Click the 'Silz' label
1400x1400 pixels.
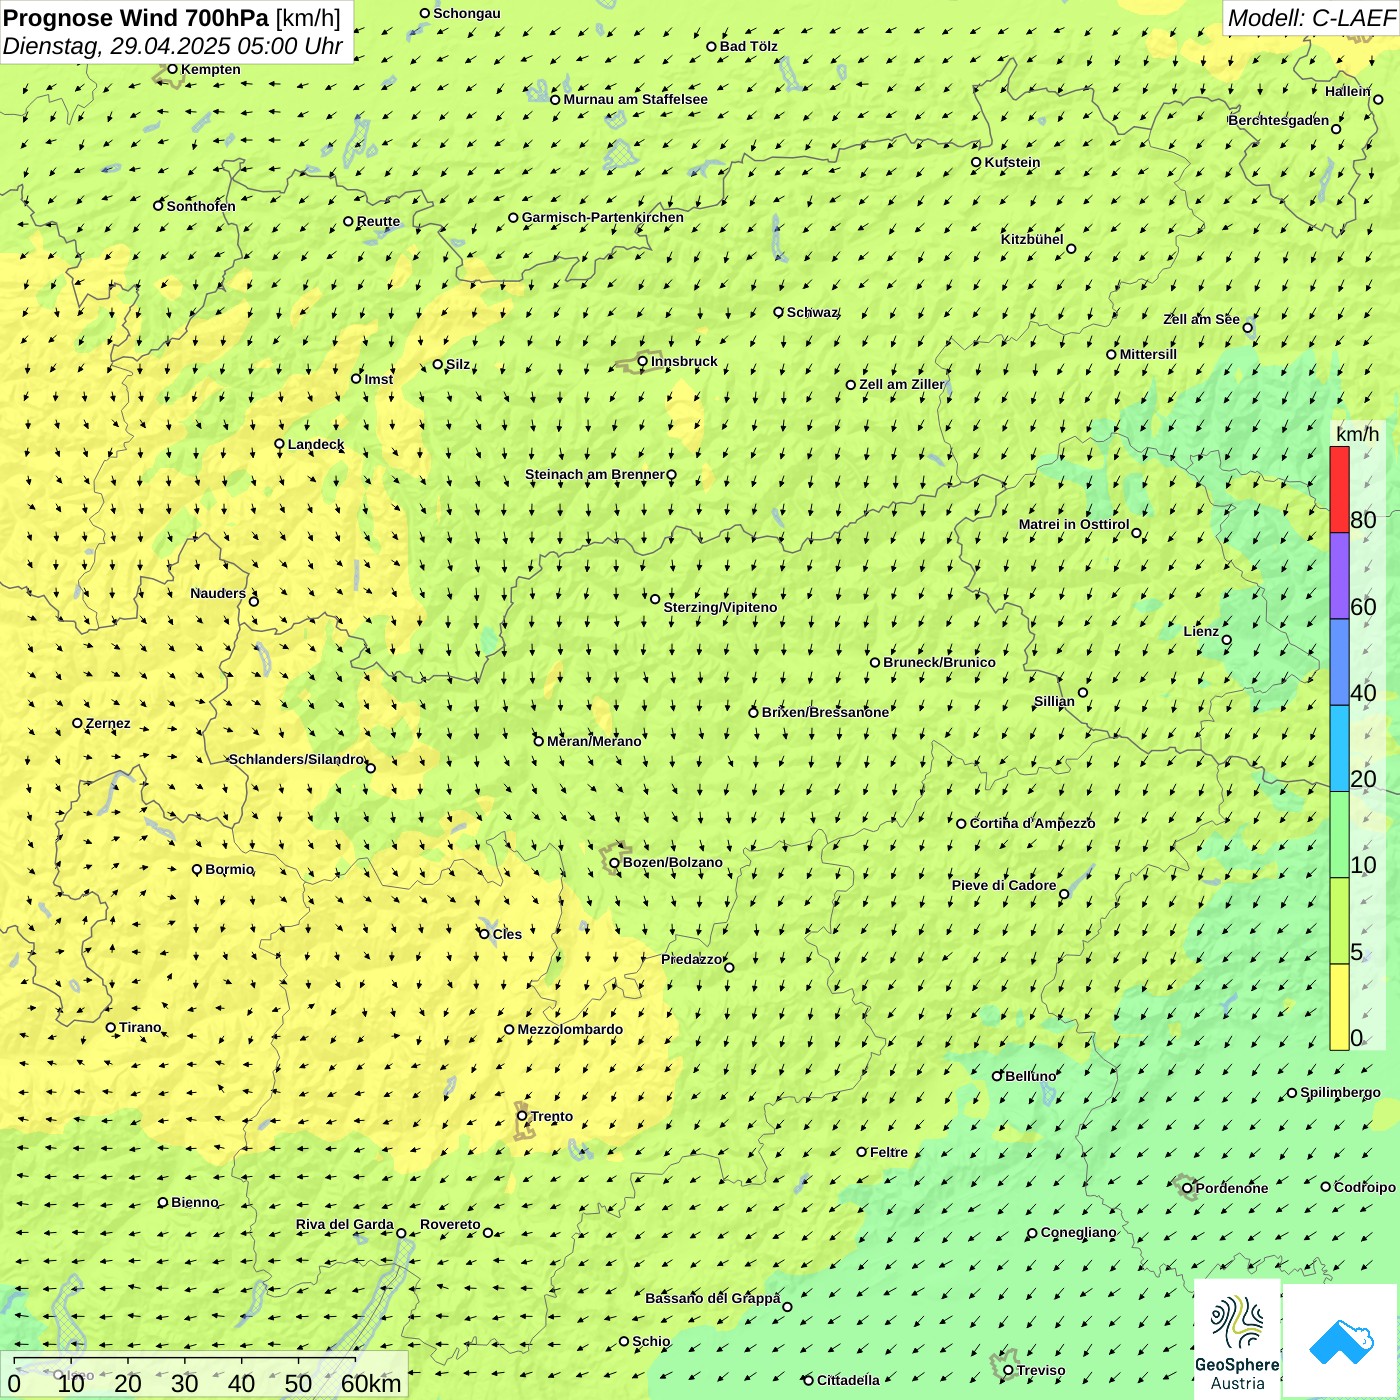[458, 364]
